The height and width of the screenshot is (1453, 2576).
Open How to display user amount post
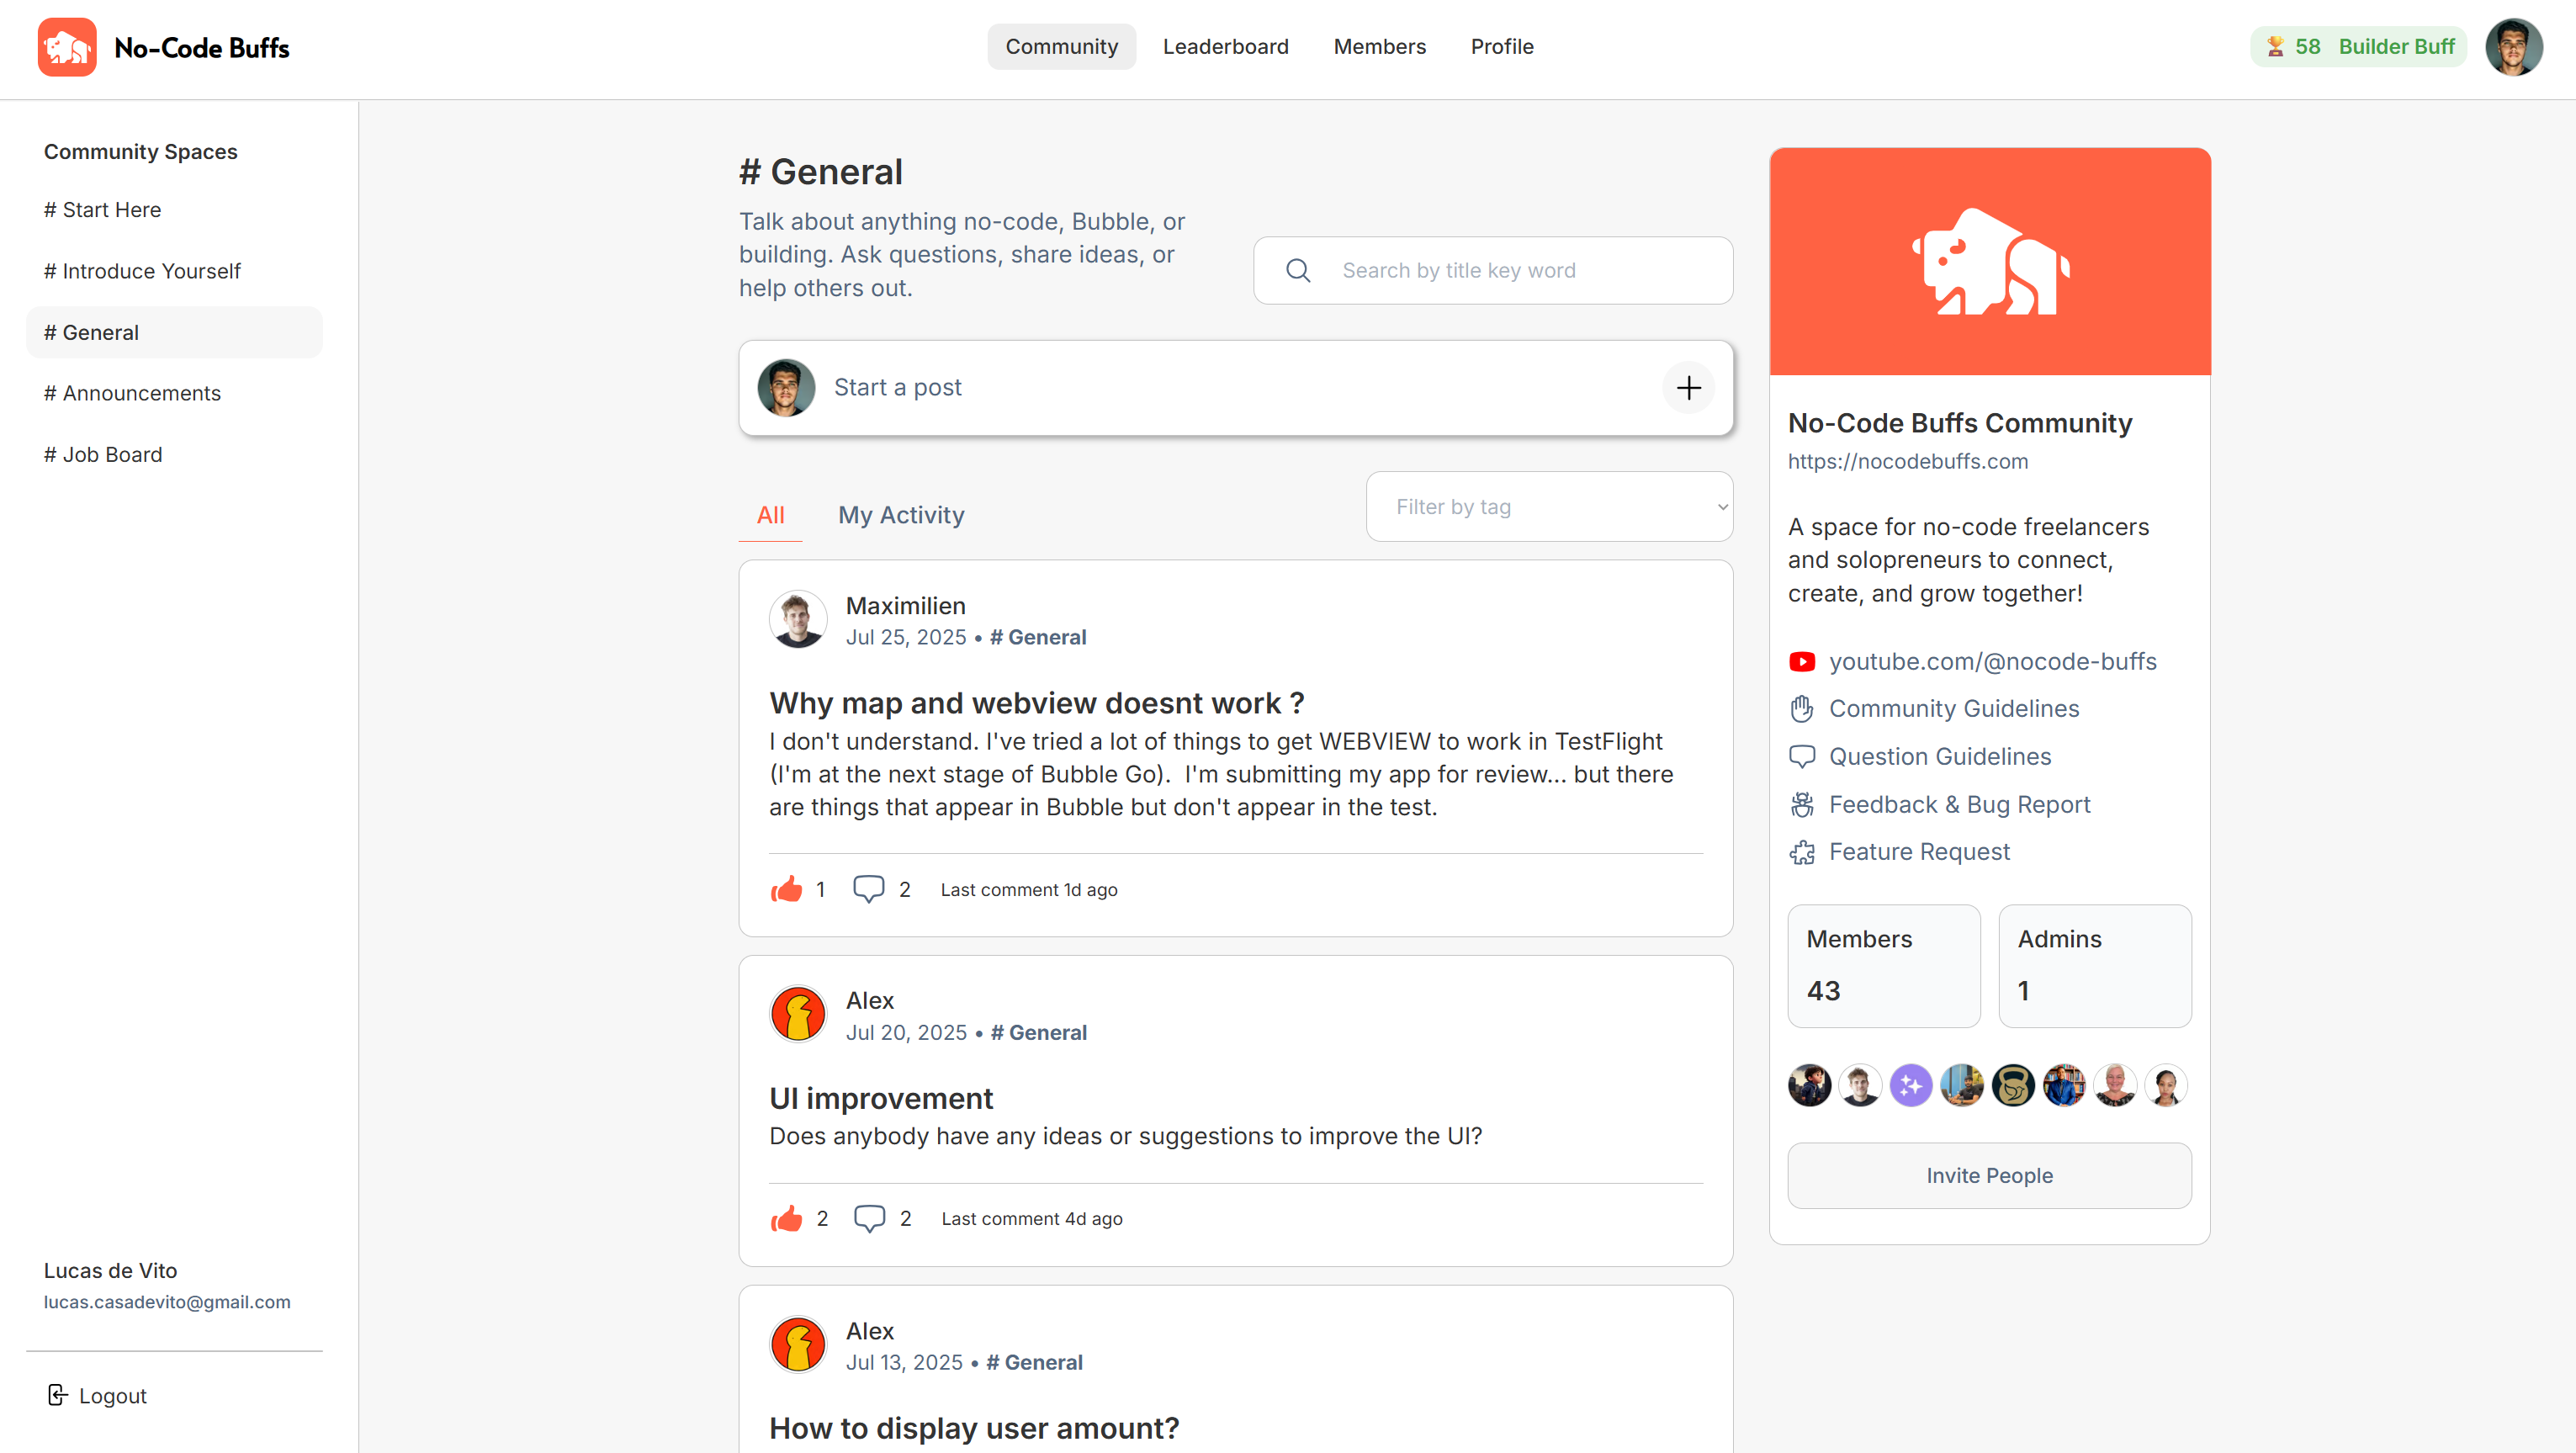tap(974, 1428)
